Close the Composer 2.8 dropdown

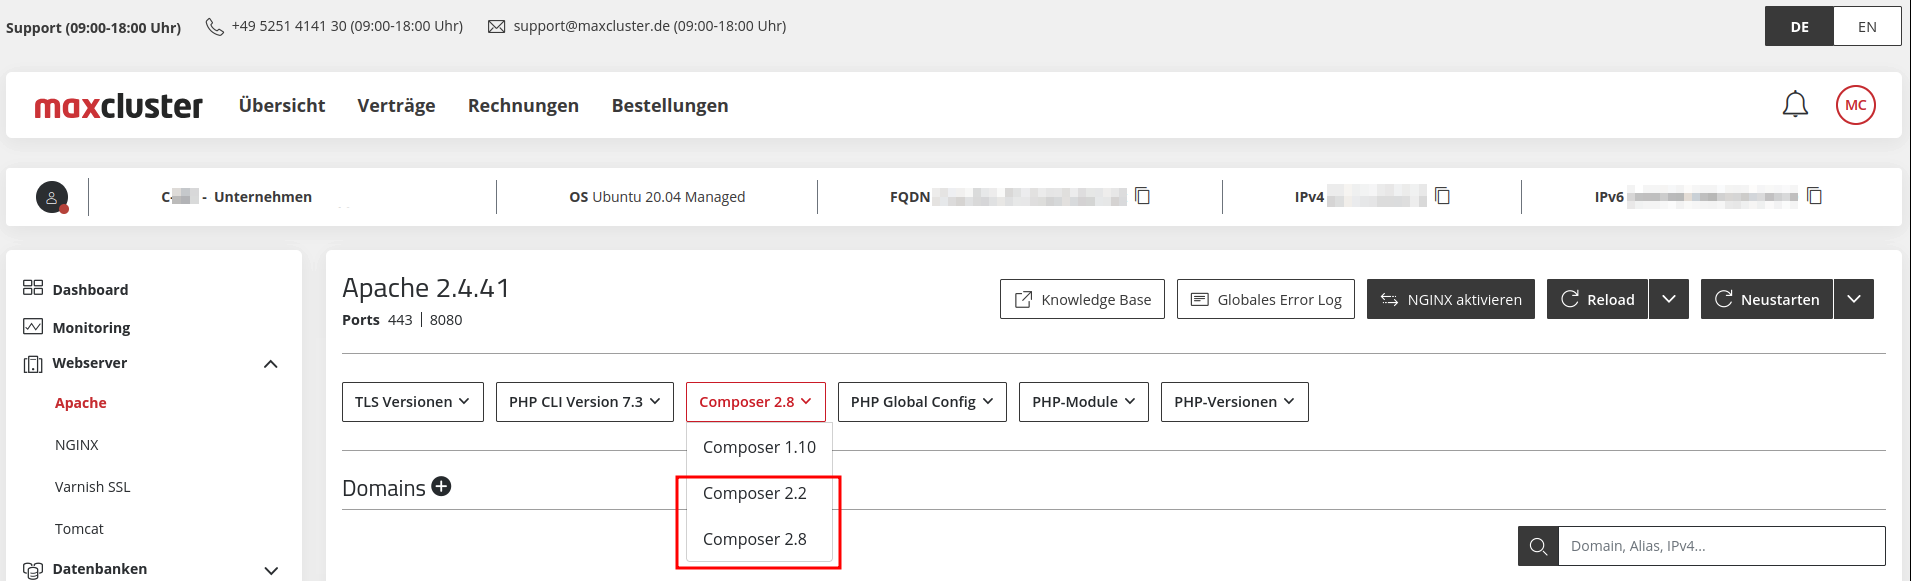(x=756, y=402)
